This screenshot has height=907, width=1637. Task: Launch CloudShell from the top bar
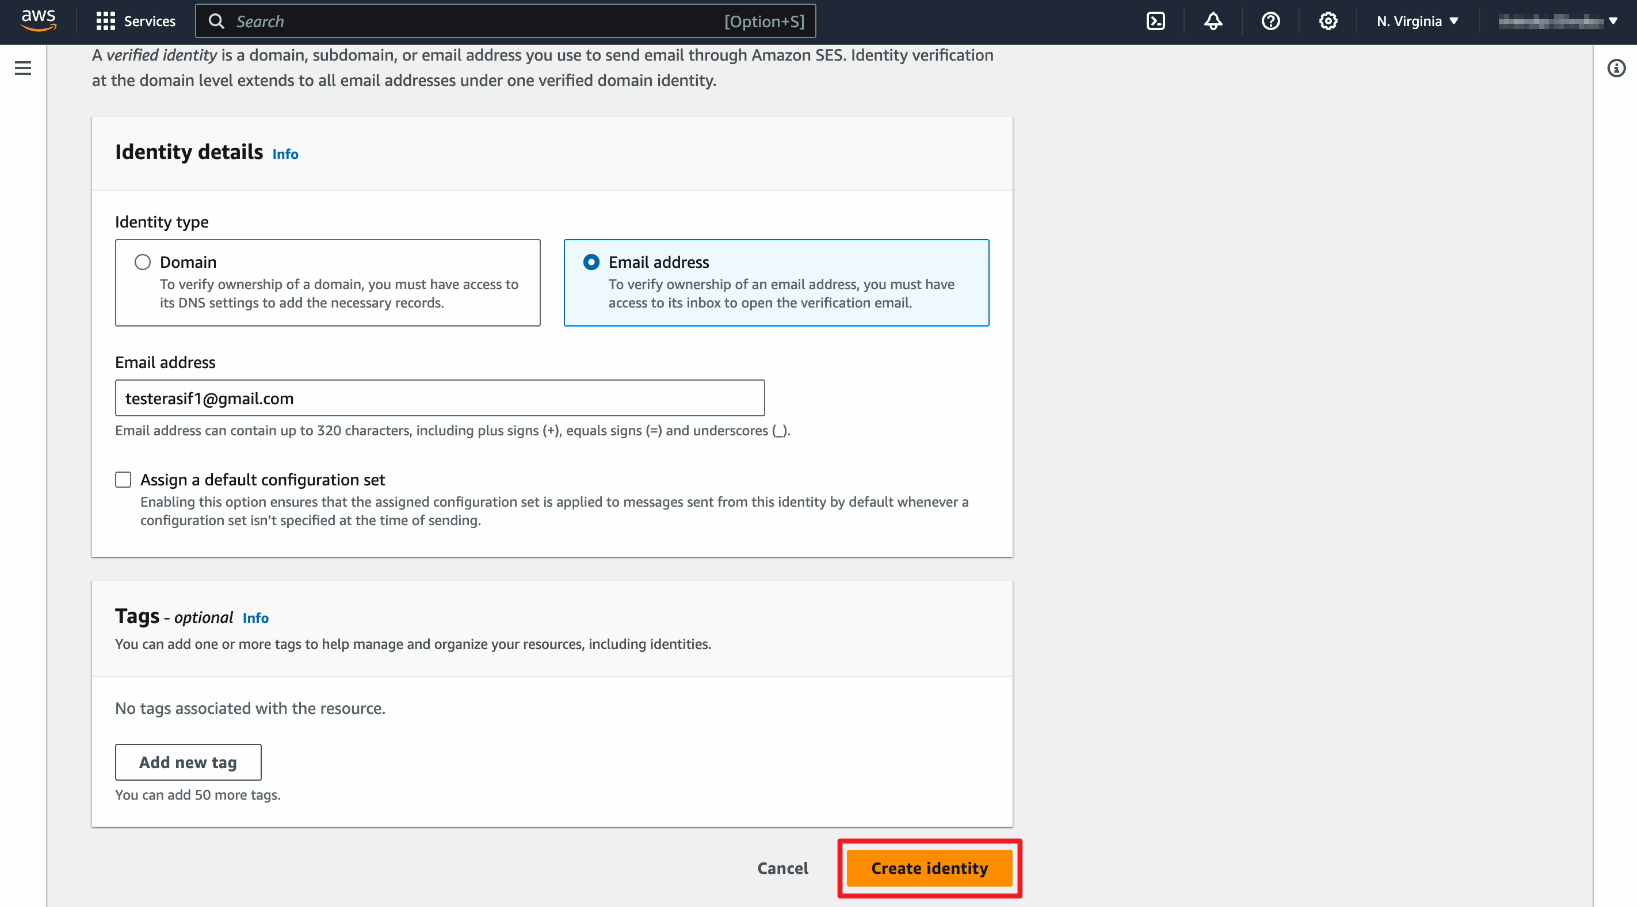[1155, 21]
